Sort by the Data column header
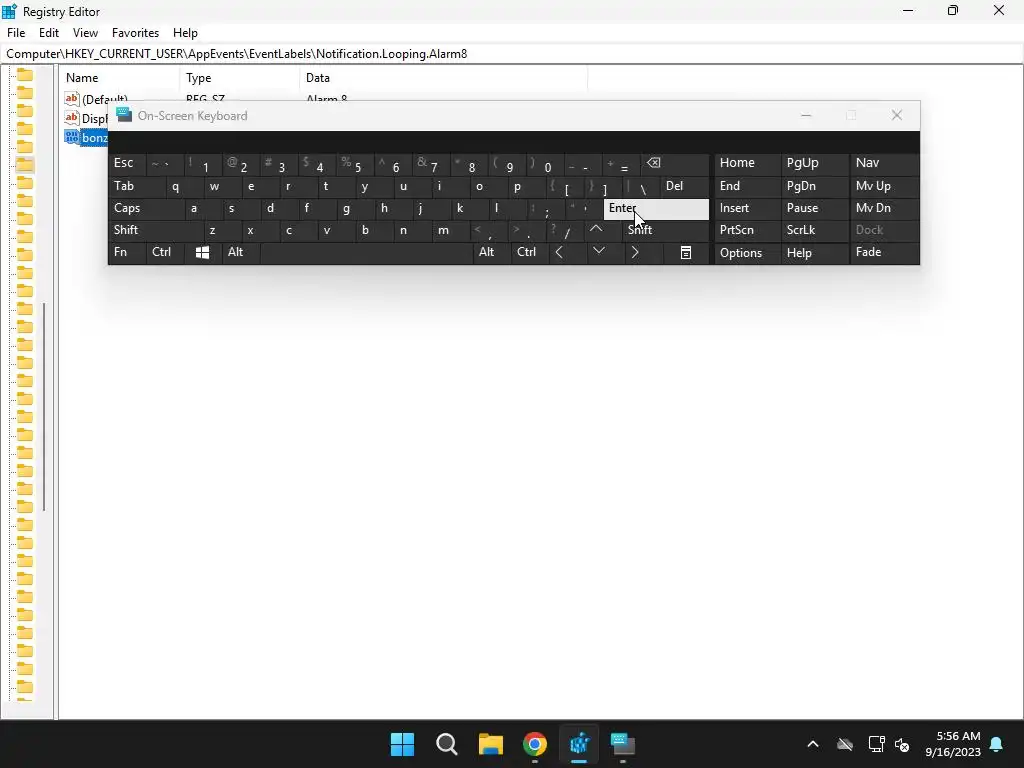 pos(443,78)
